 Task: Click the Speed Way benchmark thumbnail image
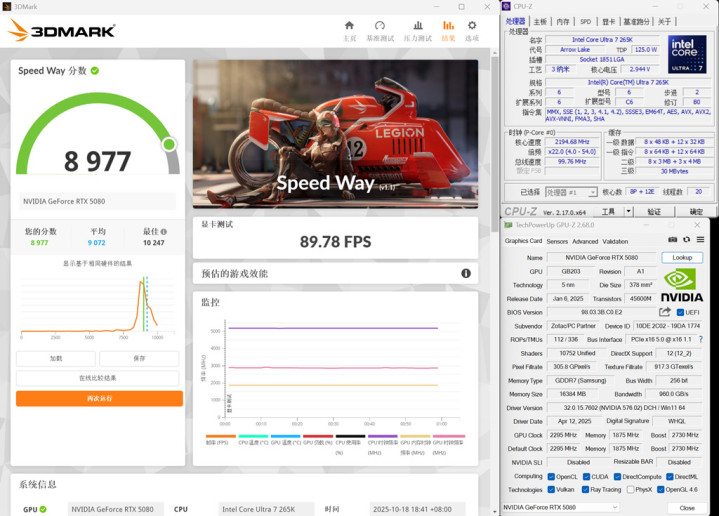(335, 128)
